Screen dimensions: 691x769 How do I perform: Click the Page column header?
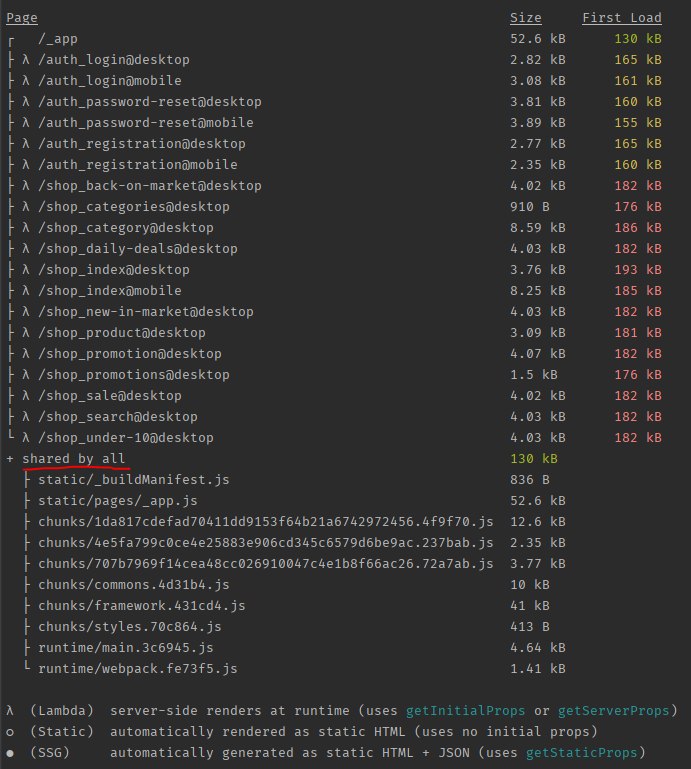22,18
